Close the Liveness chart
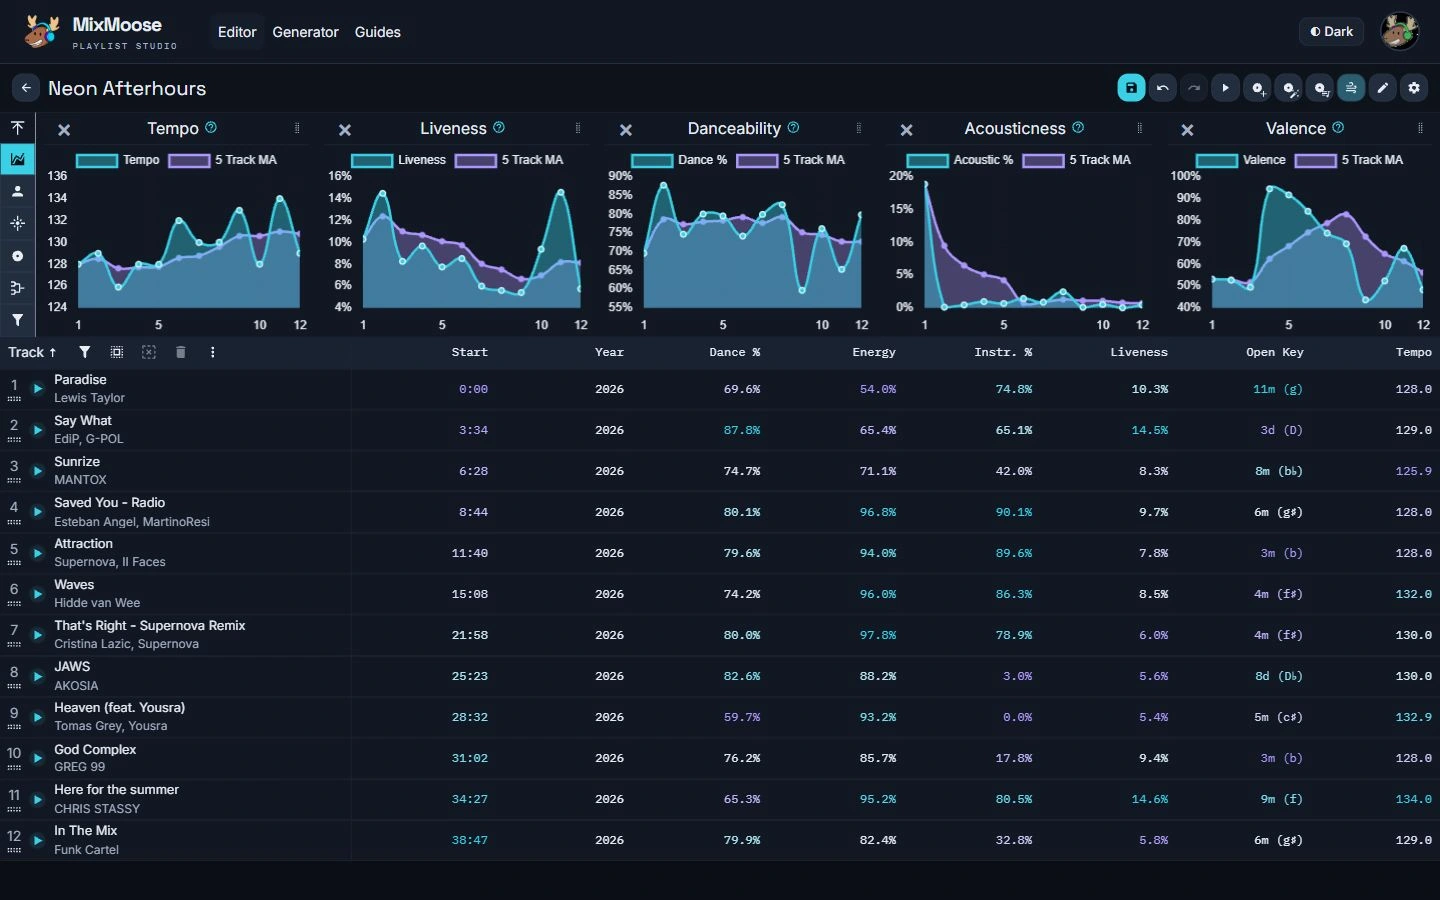The height and width of the screenshot is (900, 1440). [x=345, y=130]
